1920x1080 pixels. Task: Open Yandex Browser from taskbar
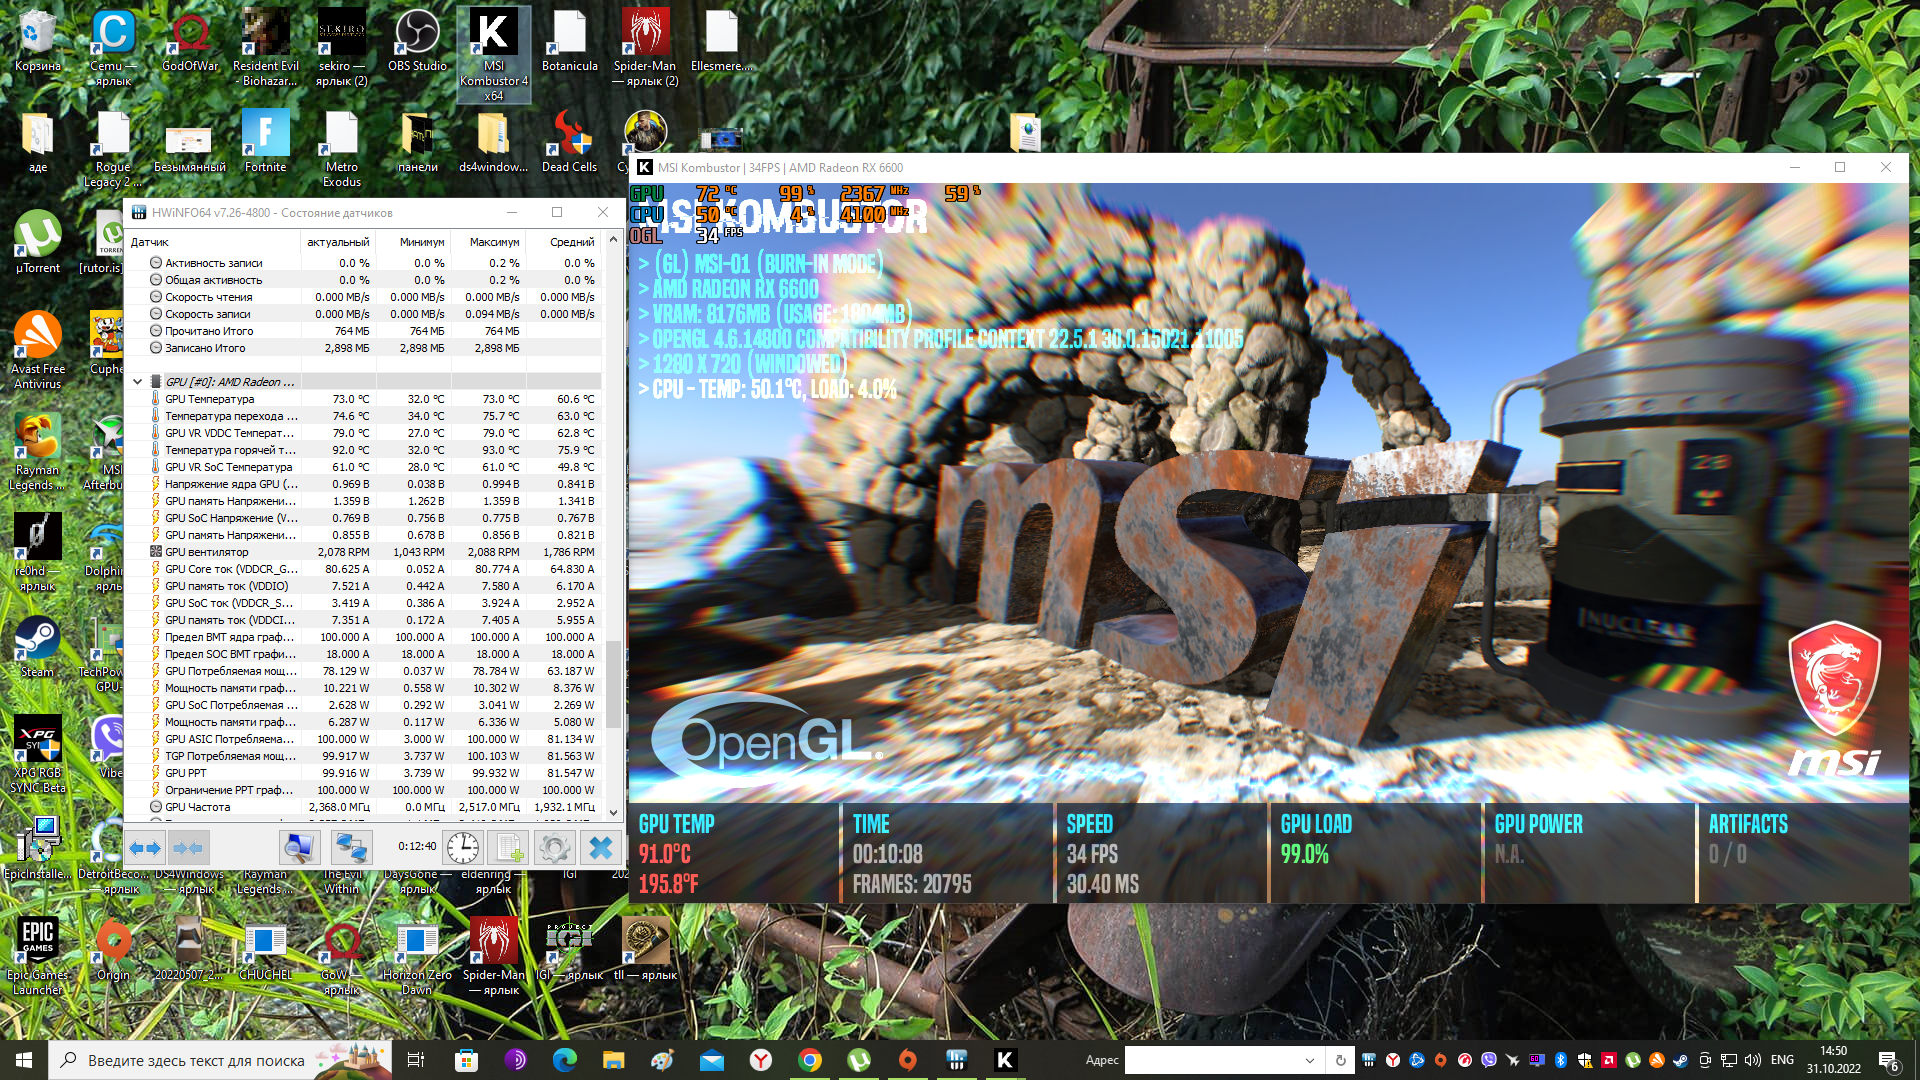click(761, 1060)
